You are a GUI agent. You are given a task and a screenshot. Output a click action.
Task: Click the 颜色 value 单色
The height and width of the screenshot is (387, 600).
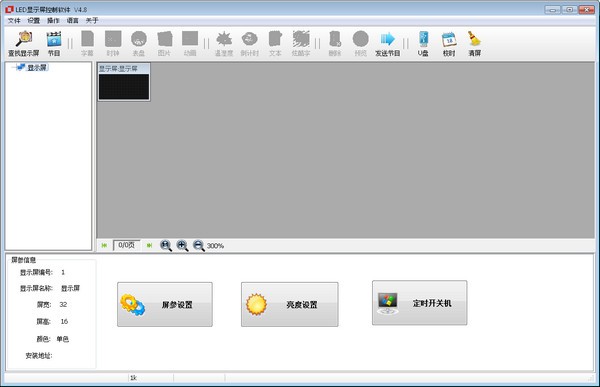click(63, 339)
